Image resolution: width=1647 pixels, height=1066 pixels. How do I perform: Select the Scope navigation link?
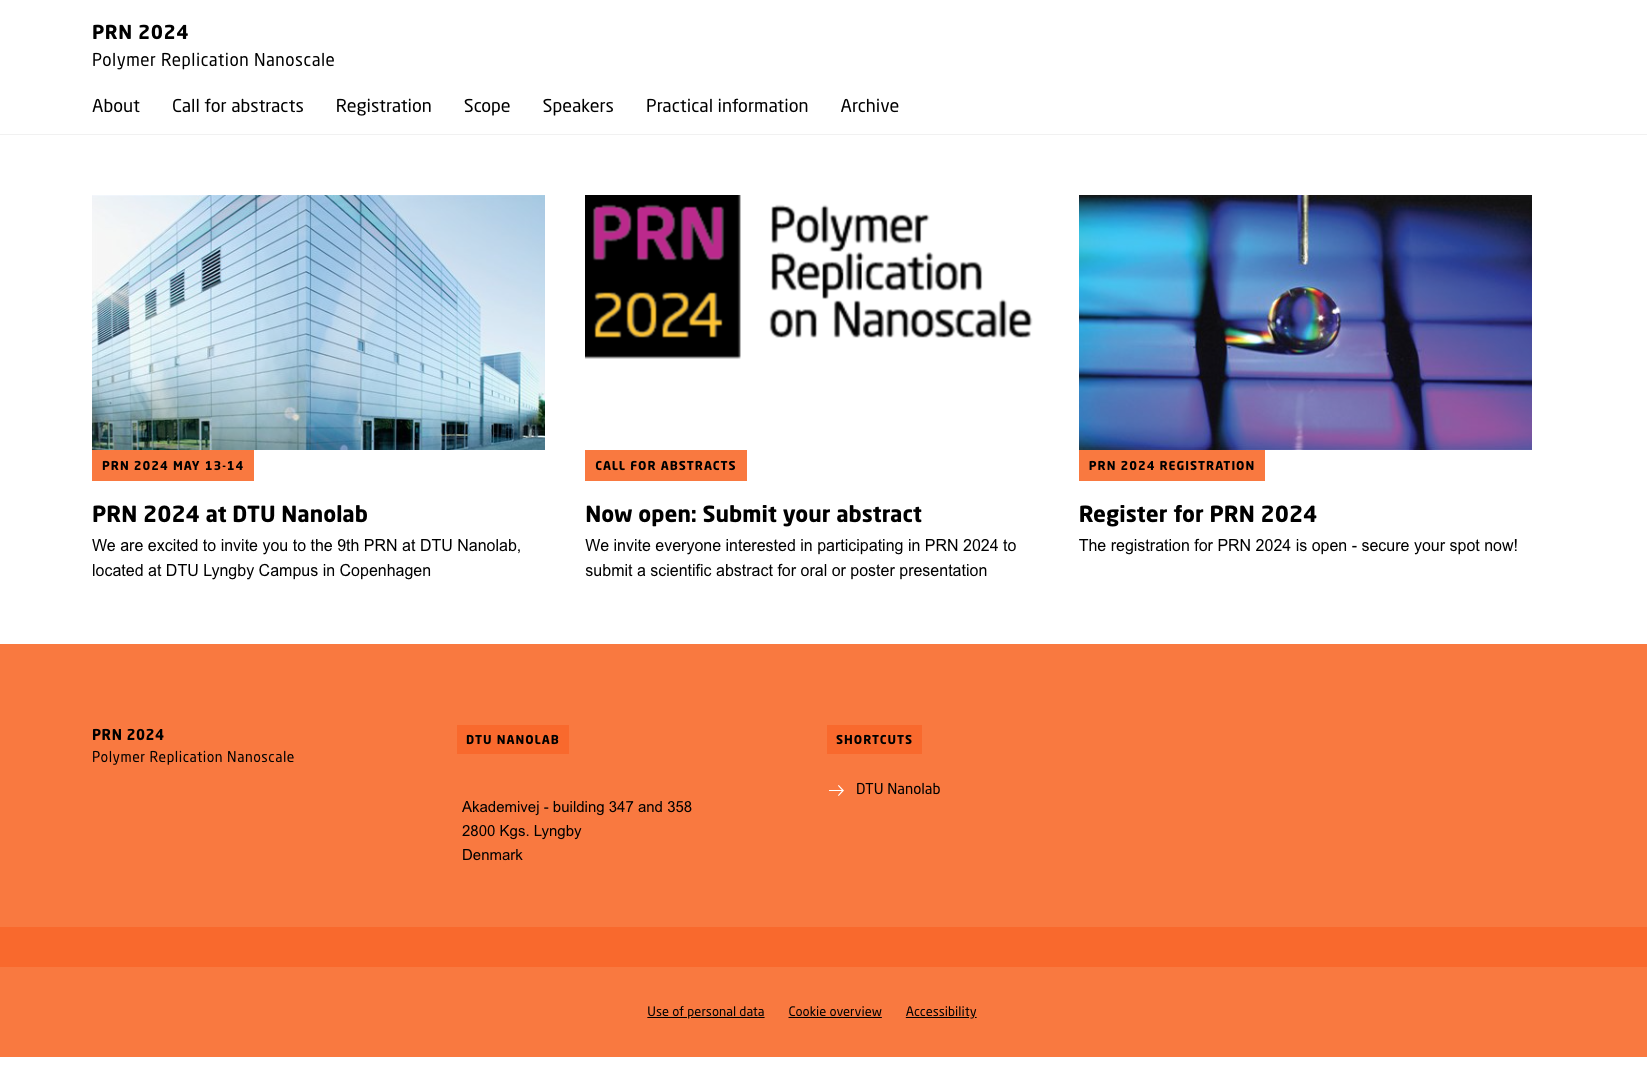[x=486, y=106]
